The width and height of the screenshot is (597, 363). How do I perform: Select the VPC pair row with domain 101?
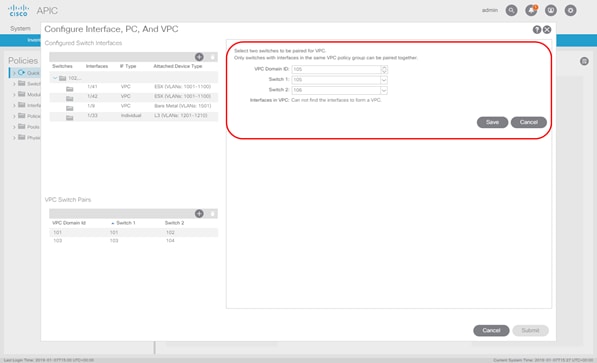pyautogui.click(x=133, y=232)
